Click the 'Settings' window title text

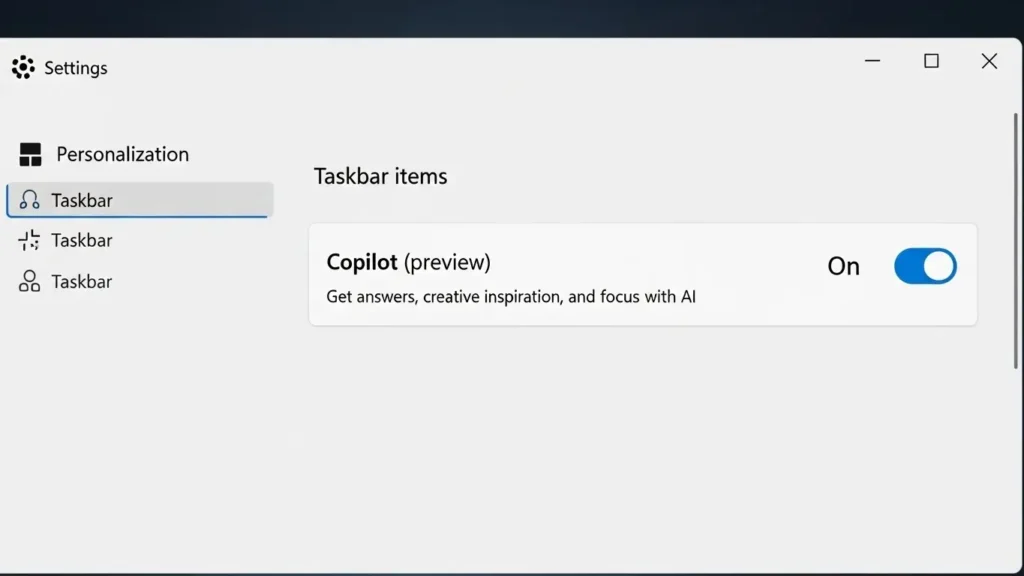(75, 67)
